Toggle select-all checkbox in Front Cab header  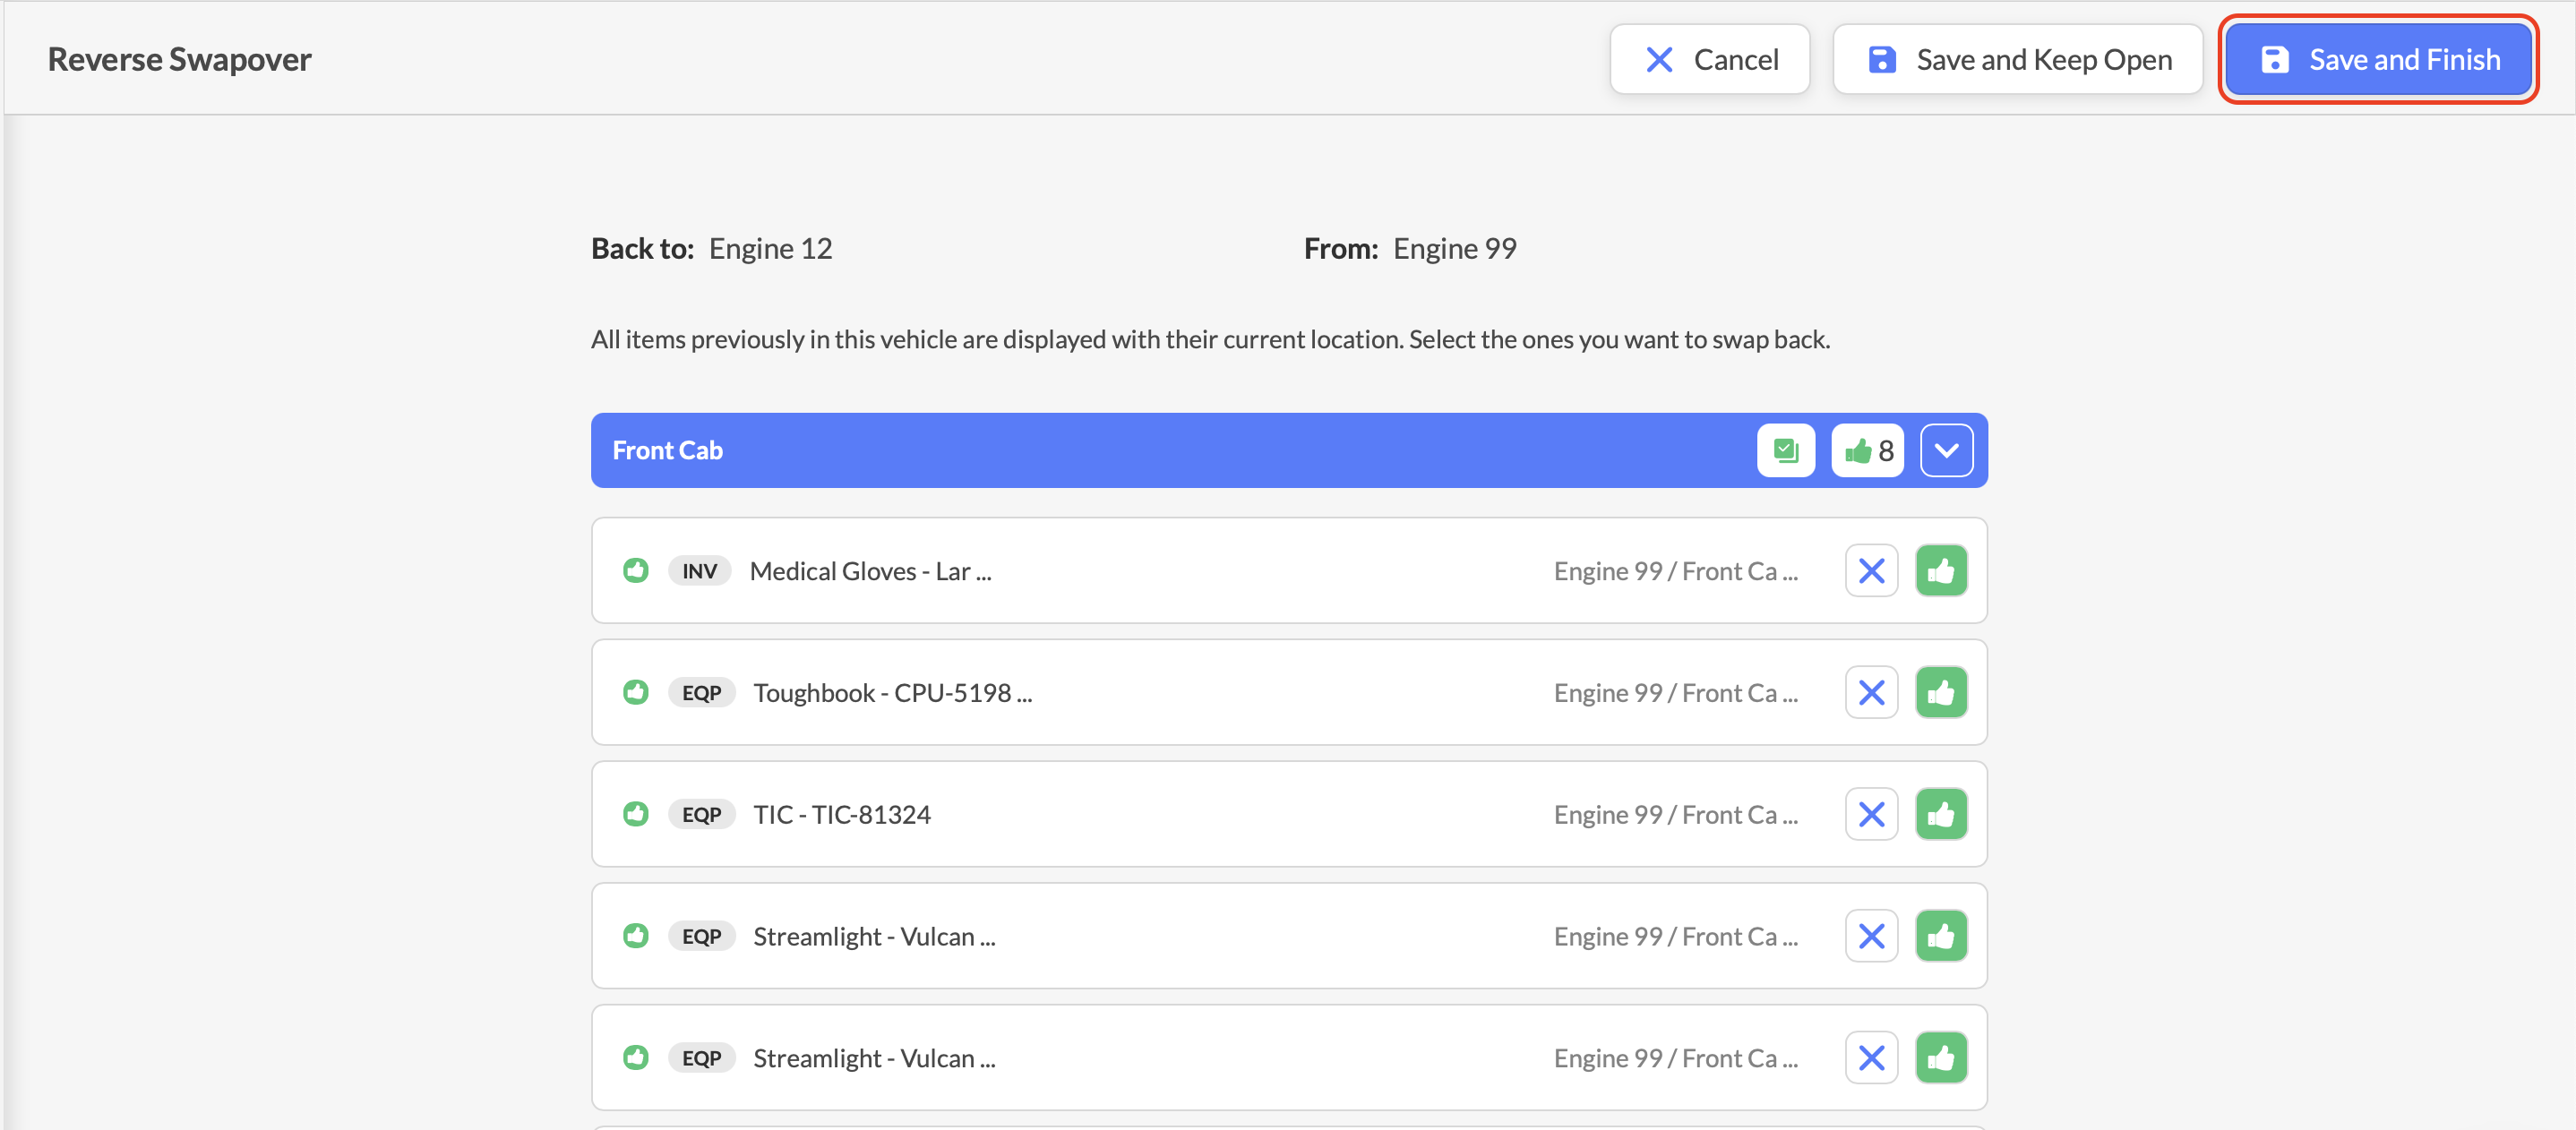coord(1785,450)
